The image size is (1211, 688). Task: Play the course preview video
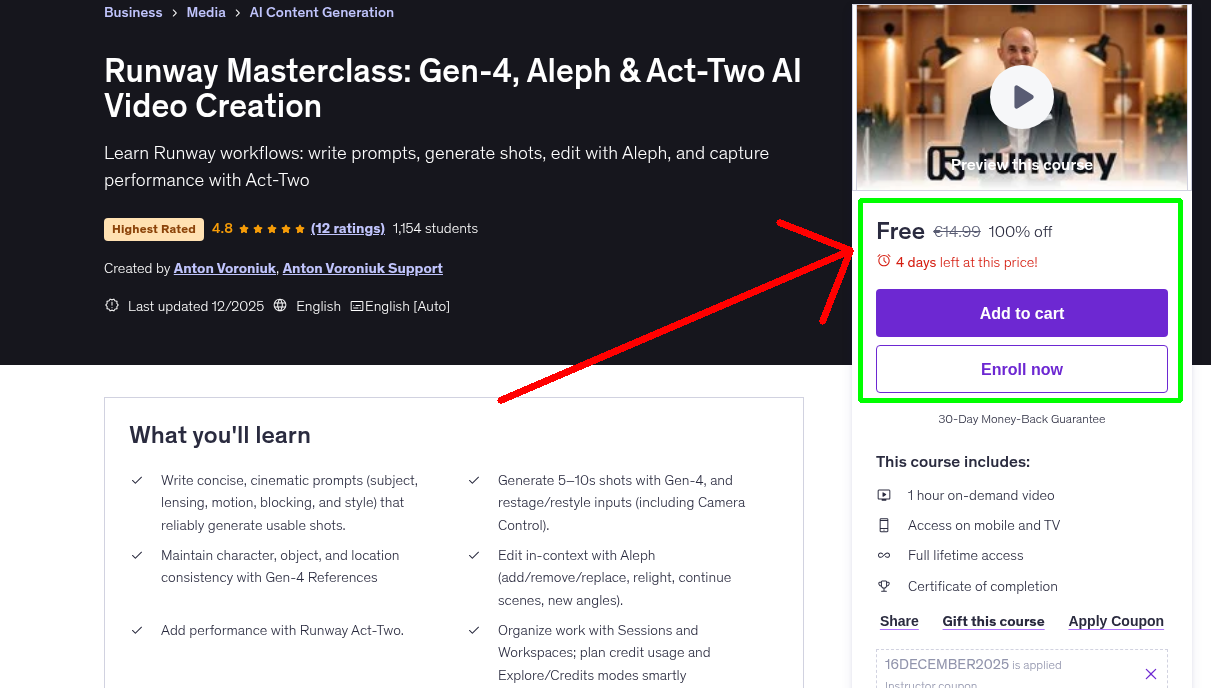[1021, 96]
